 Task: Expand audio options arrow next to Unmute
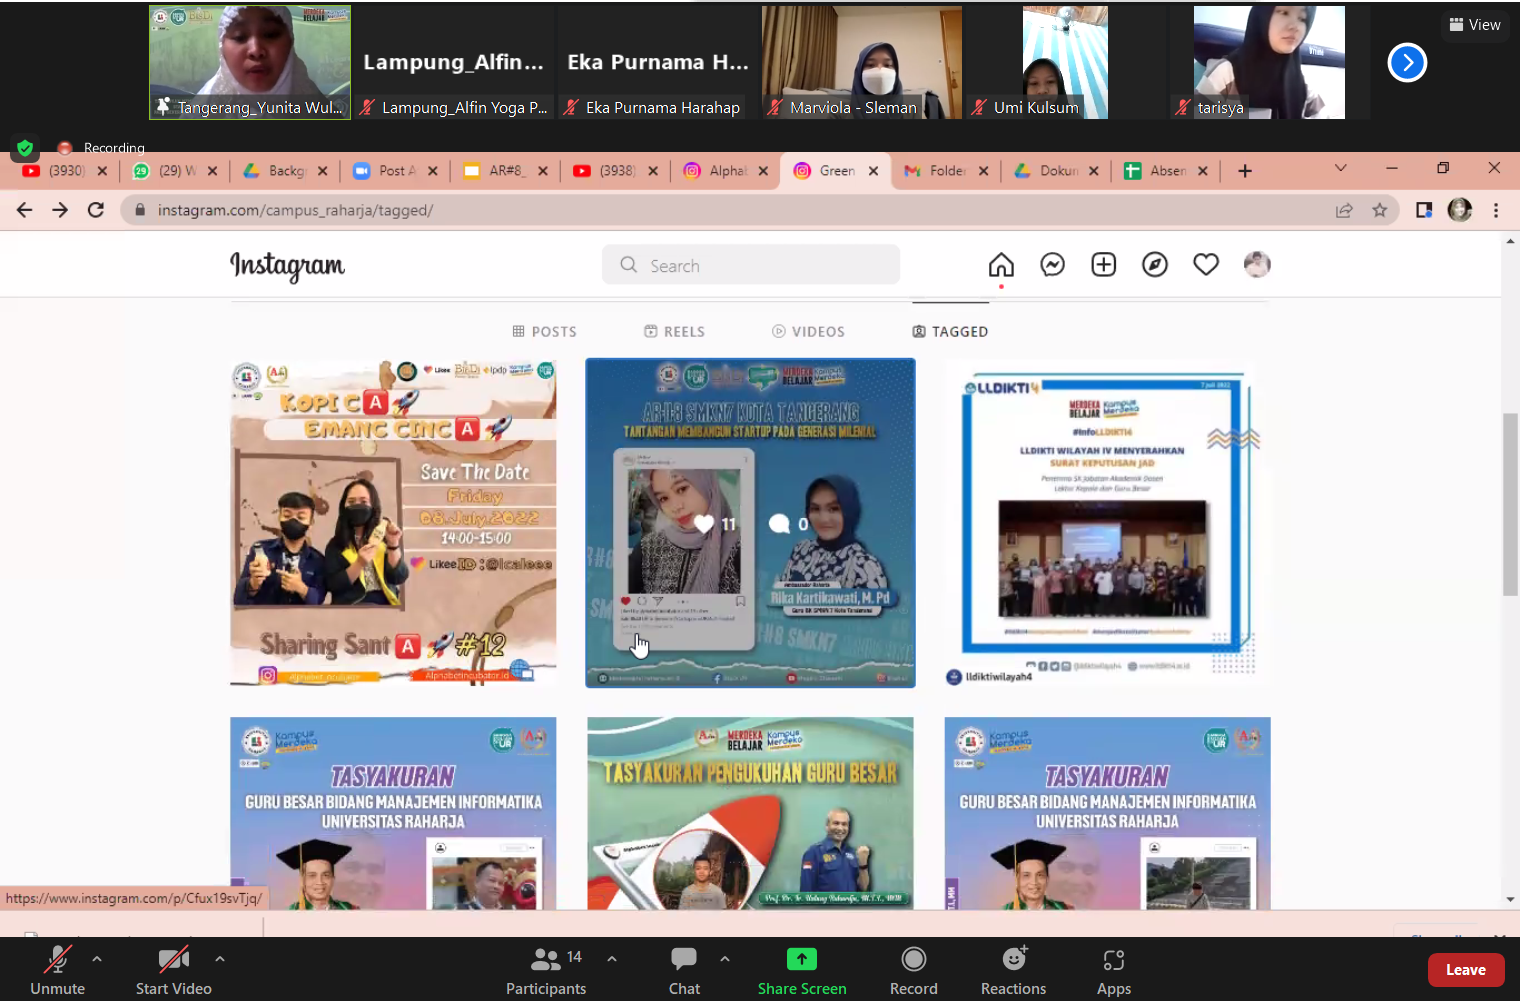[97, 959]
